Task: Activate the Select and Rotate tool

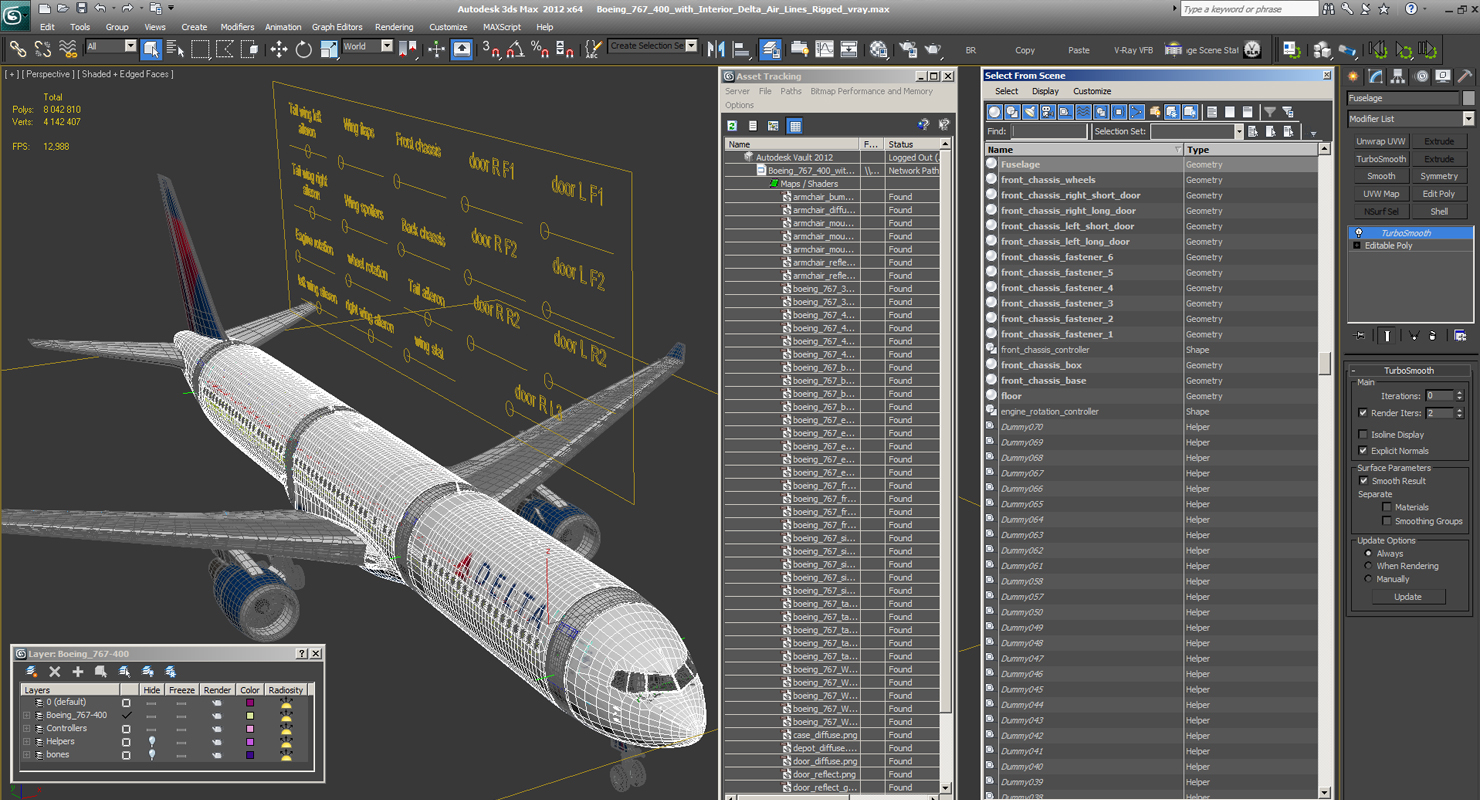Action: (x=303, y=48)
